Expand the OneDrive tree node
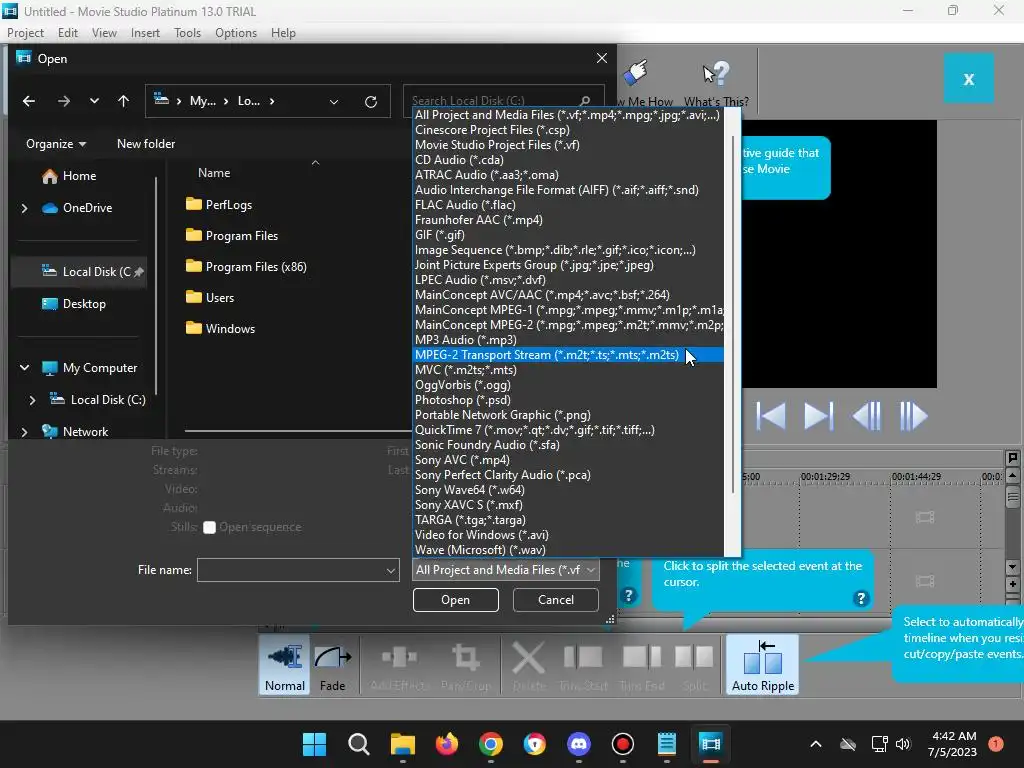Viewport: 1024px width, 768px height. coord(25,208)
